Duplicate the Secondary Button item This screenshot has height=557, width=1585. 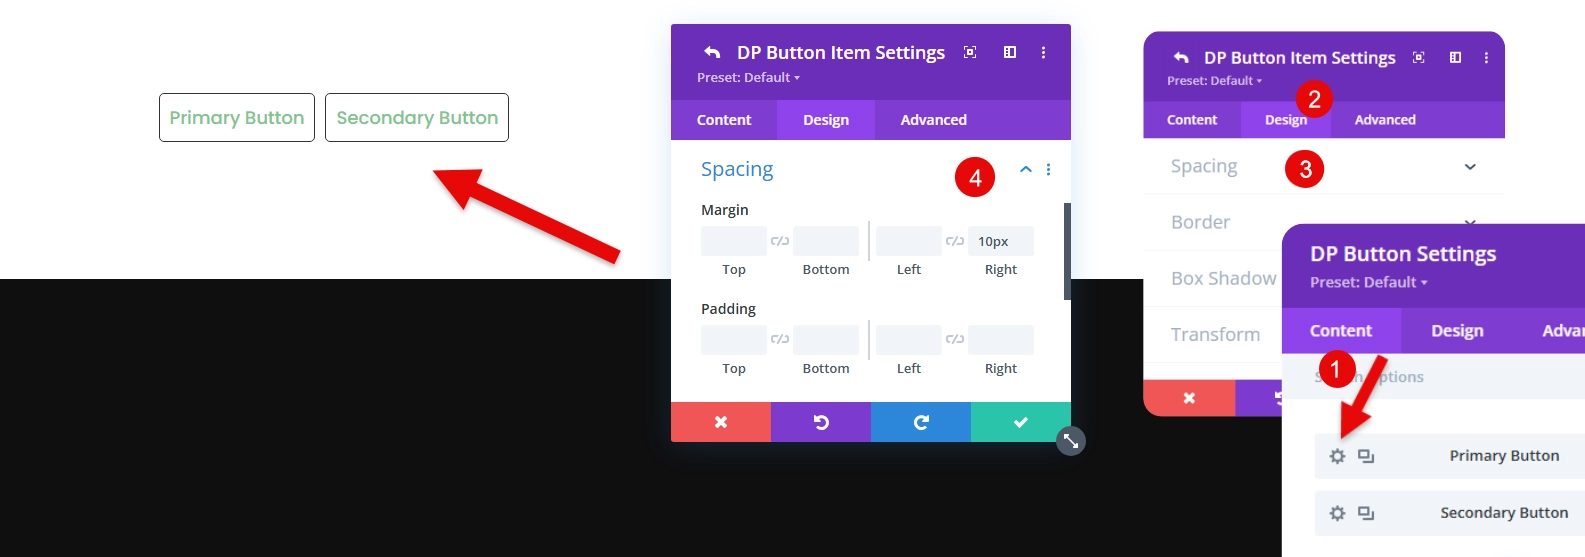[1366, 513]
